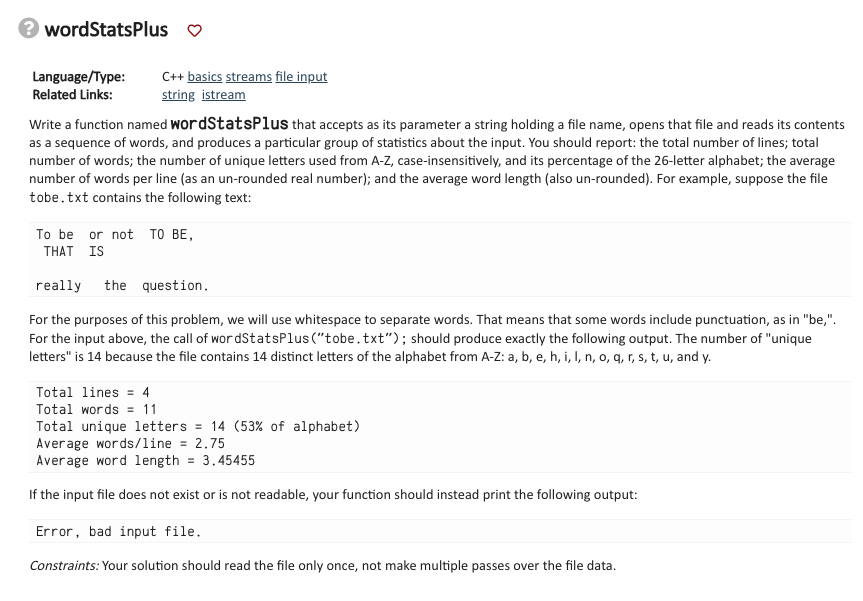The width and height of the screenshot is (863, 601).
Task: Click the question mark help icon
Action: (27, 30)
